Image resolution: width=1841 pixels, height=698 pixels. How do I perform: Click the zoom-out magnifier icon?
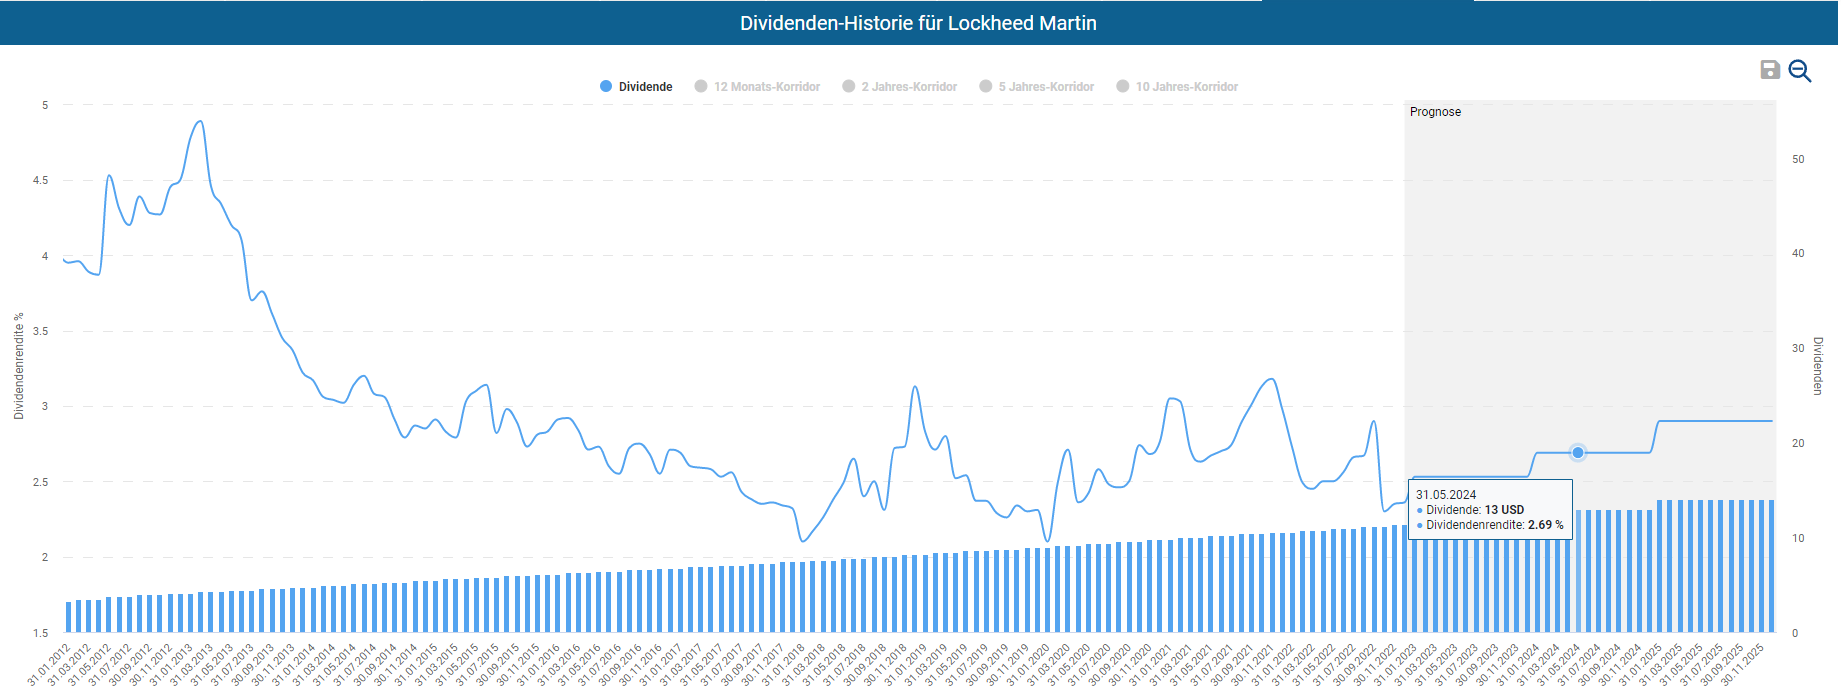click(x=1799, y=70)
